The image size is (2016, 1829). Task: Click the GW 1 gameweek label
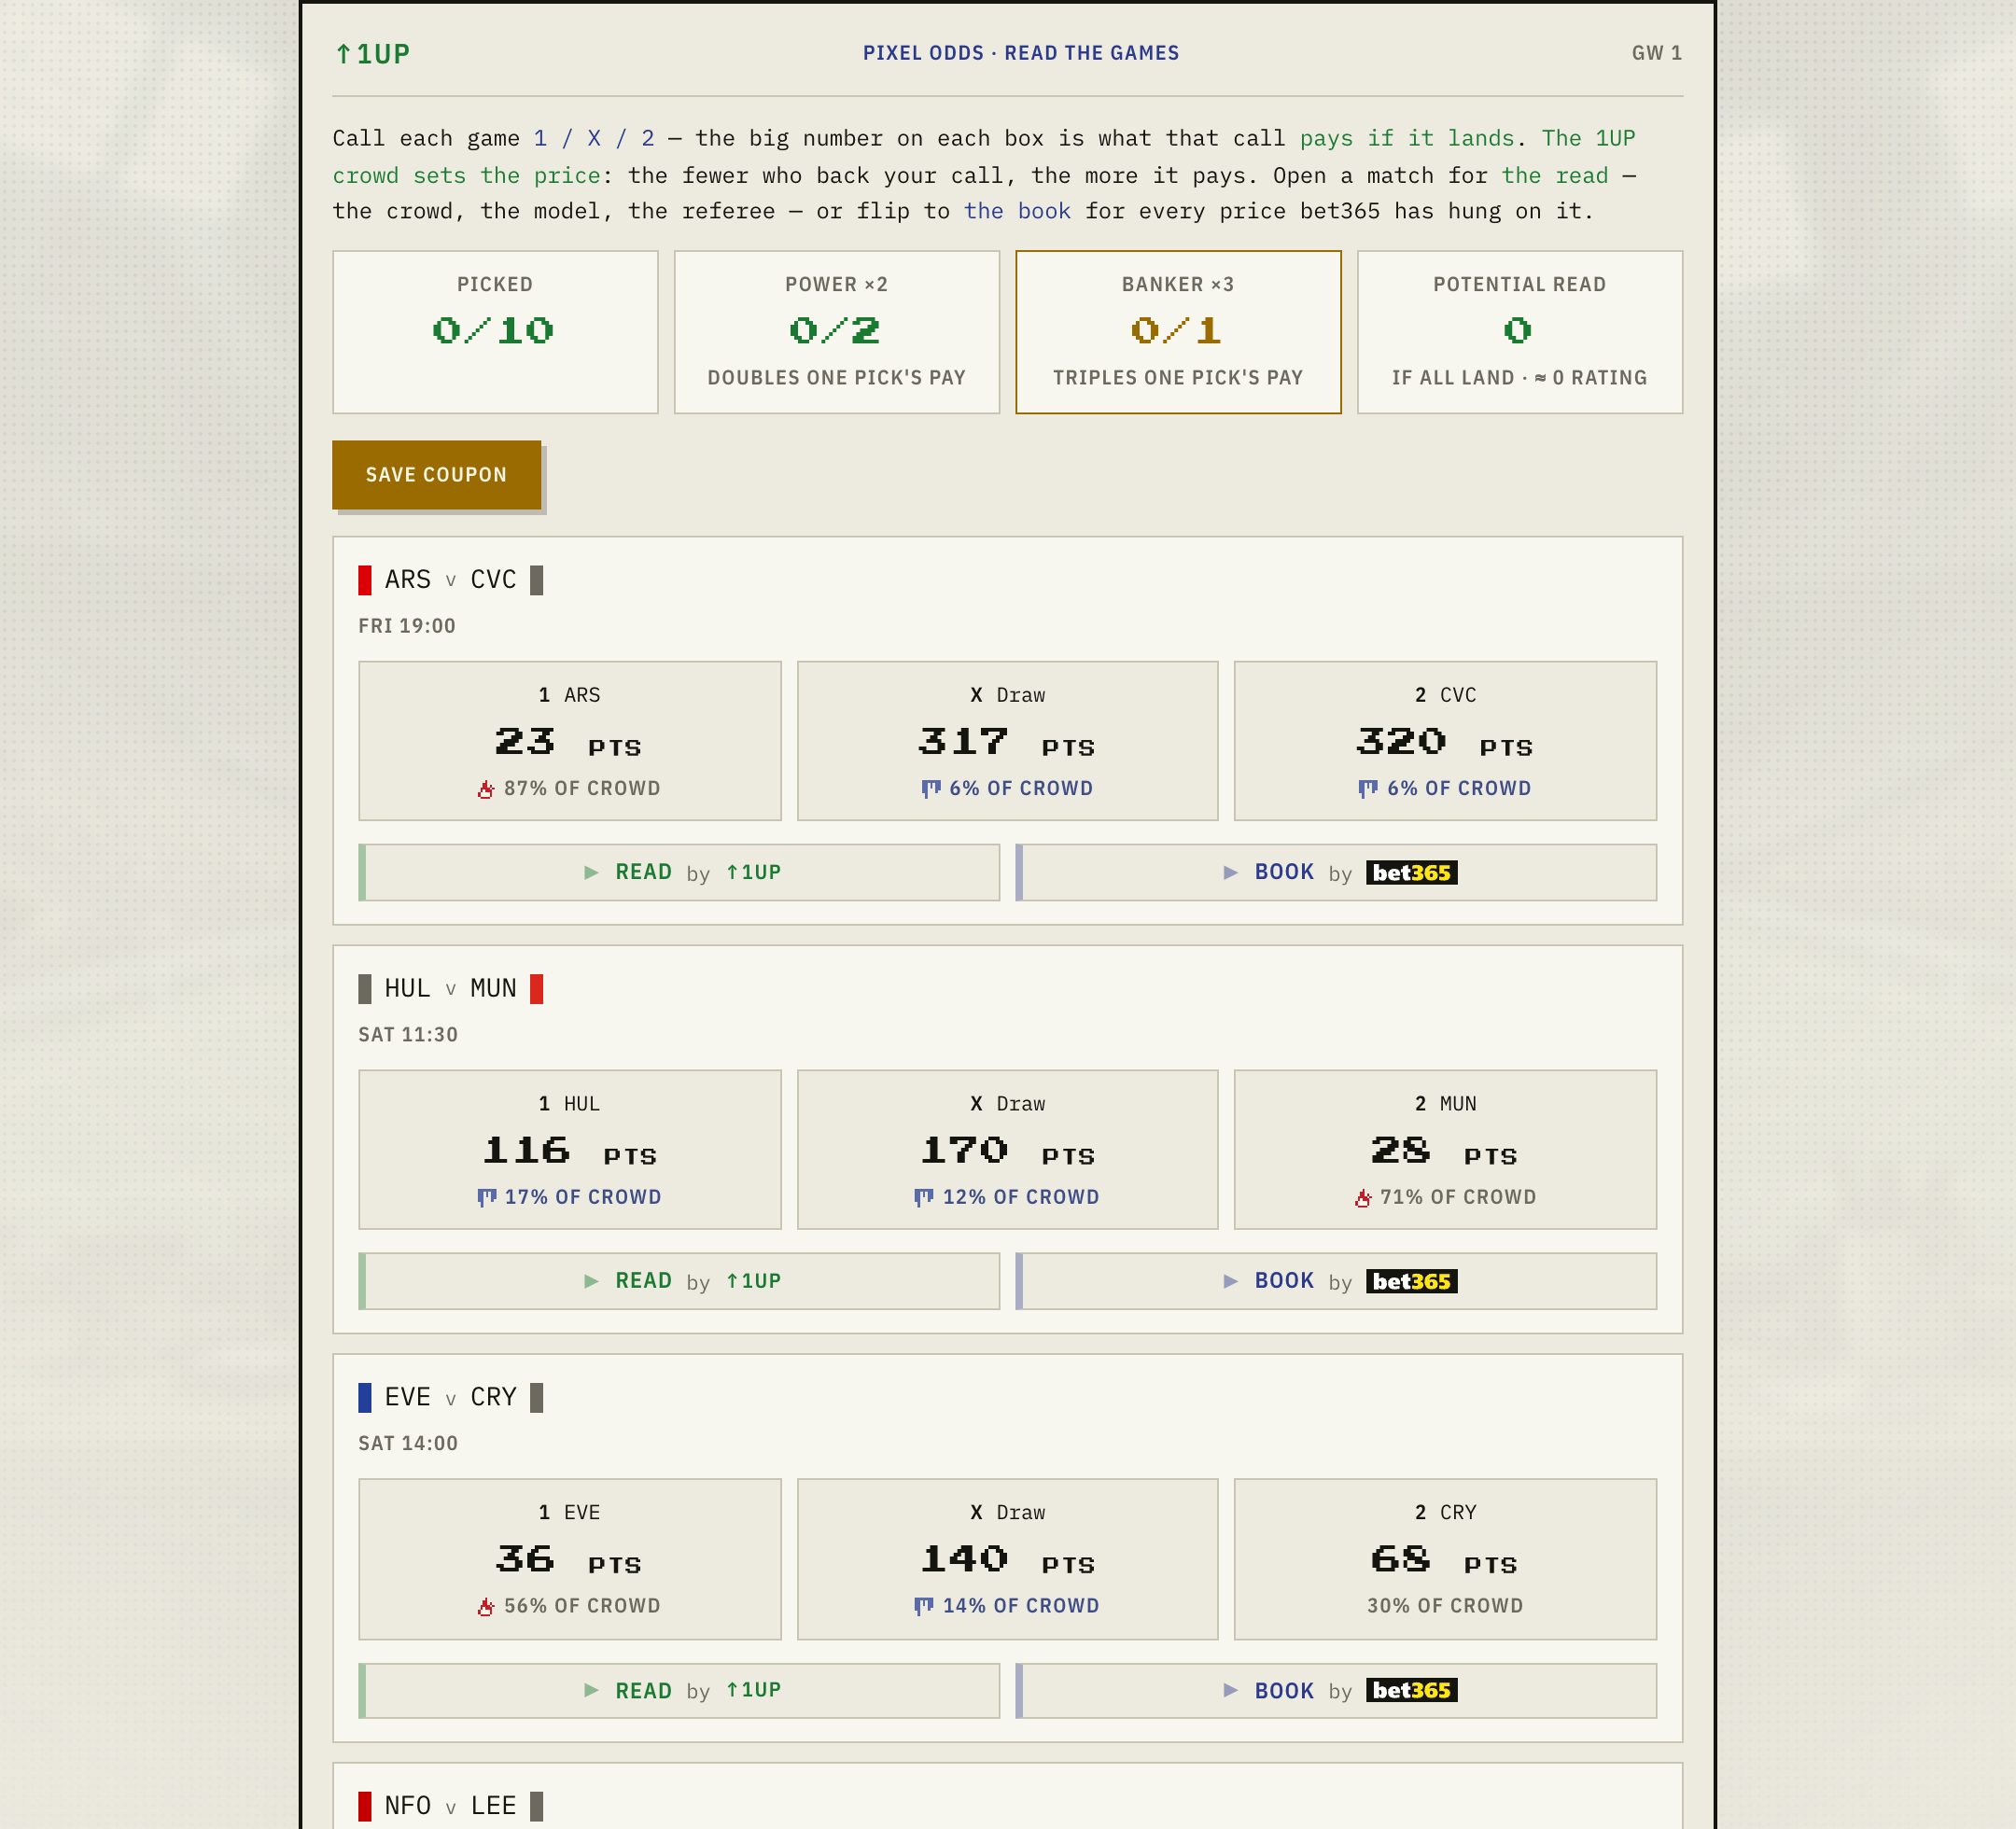(1657, 53)
